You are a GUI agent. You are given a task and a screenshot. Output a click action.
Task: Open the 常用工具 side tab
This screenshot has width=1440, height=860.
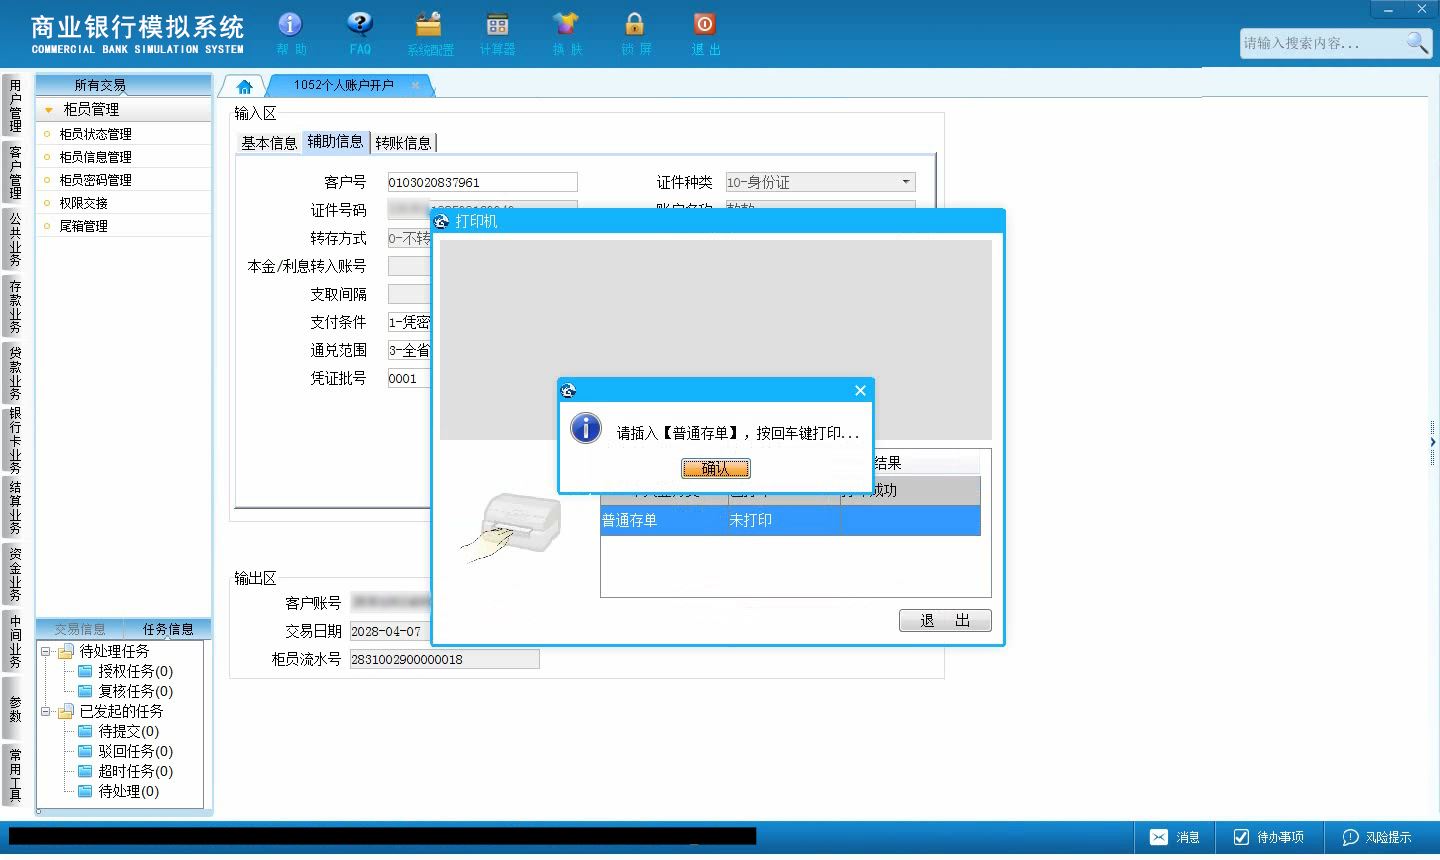[x=14, y=775]
